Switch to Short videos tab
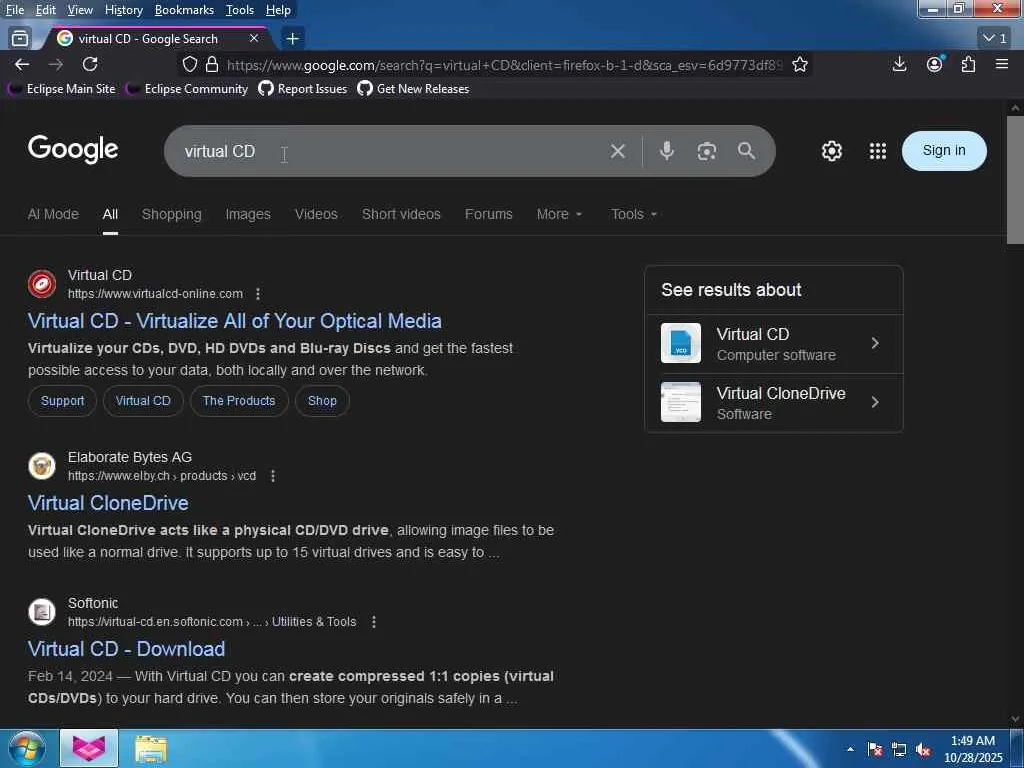 click(x=401, y=214)
